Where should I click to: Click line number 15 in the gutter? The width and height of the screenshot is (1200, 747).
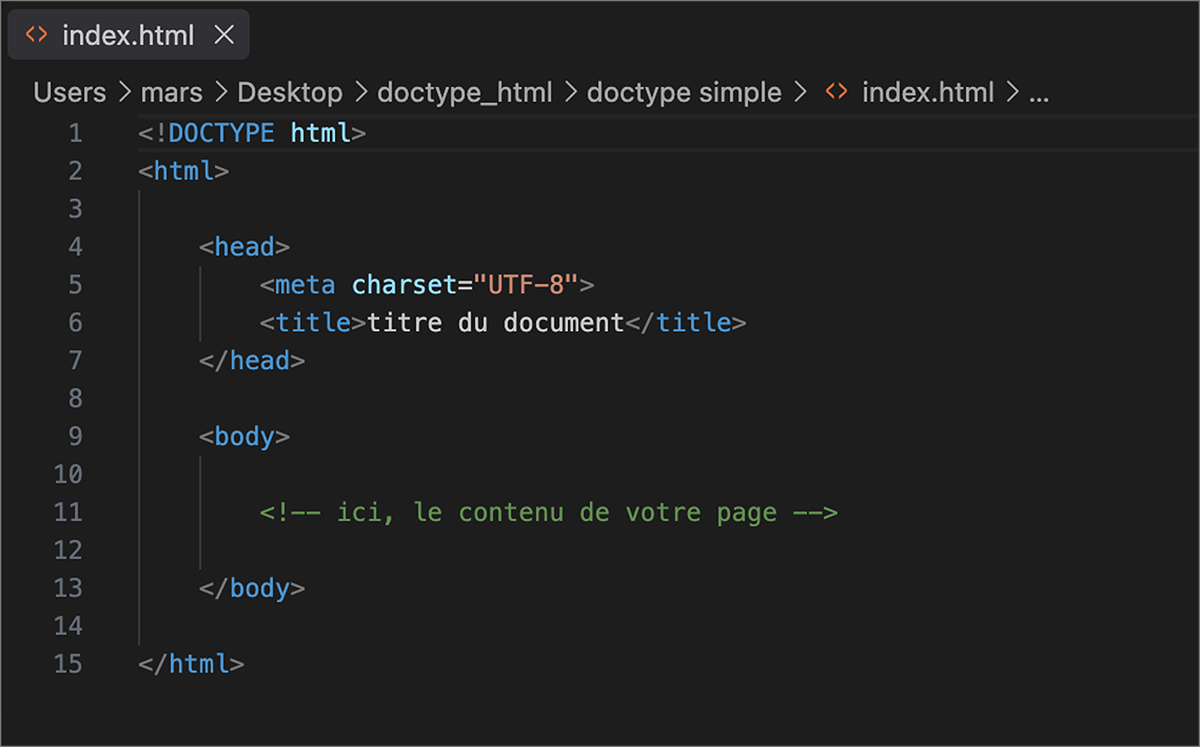point(68,664)
